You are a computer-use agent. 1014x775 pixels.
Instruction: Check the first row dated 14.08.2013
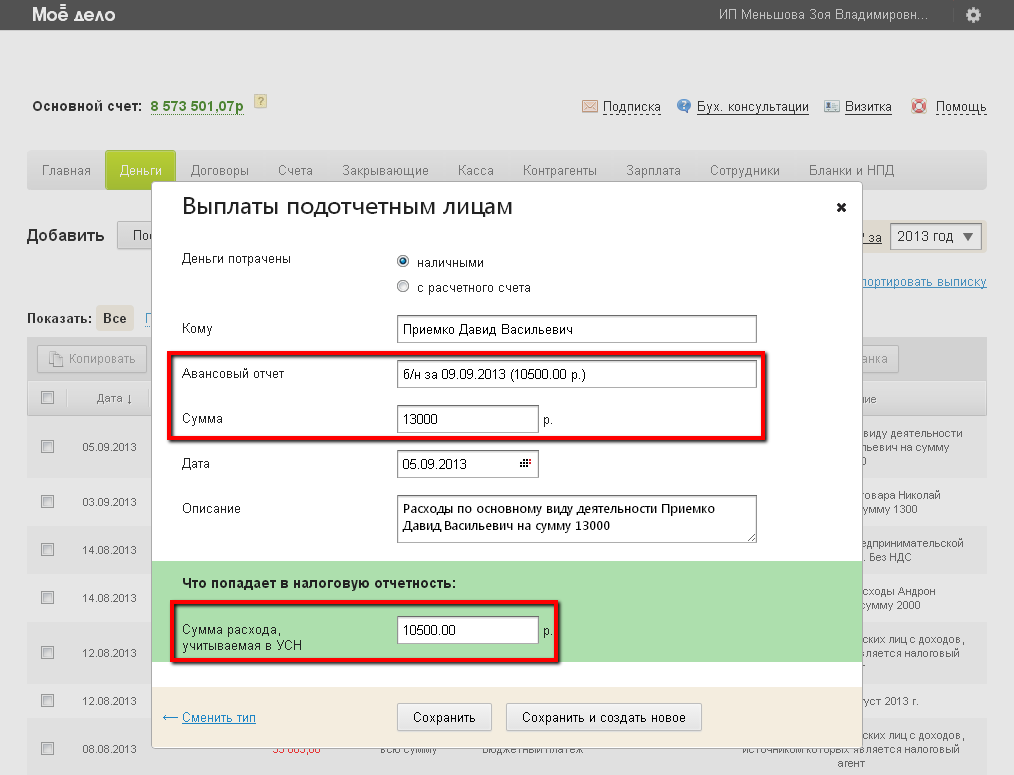point(47,549)
